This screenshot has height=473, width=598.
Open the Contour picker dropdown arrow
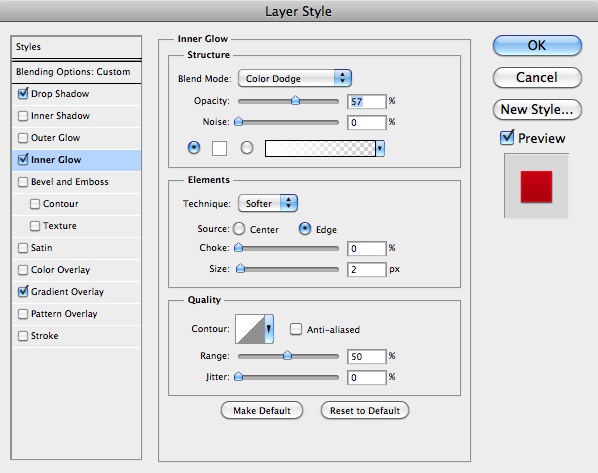269,329
